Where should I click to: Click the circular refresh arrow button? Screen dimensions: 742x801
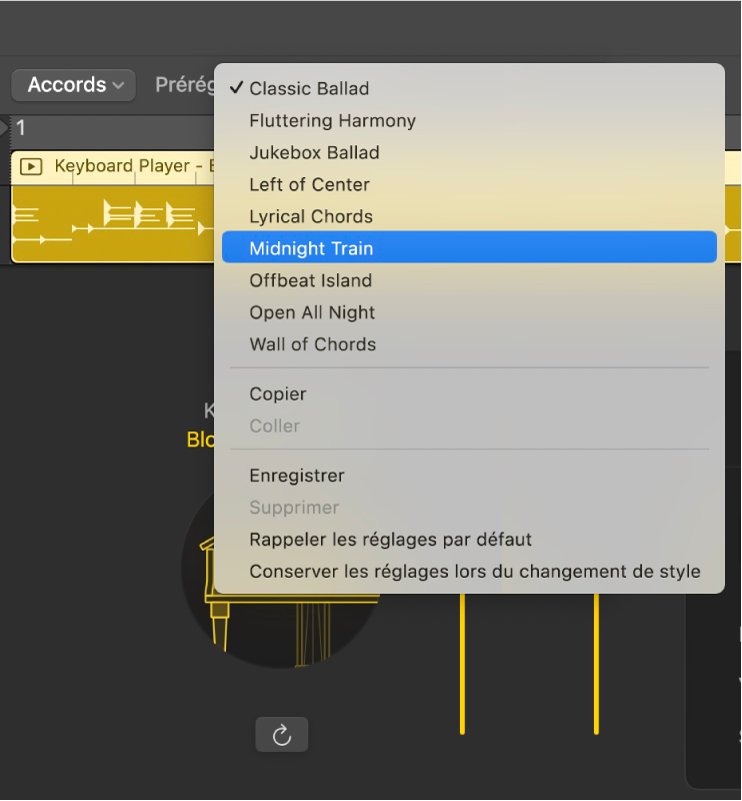coord(281,735)
